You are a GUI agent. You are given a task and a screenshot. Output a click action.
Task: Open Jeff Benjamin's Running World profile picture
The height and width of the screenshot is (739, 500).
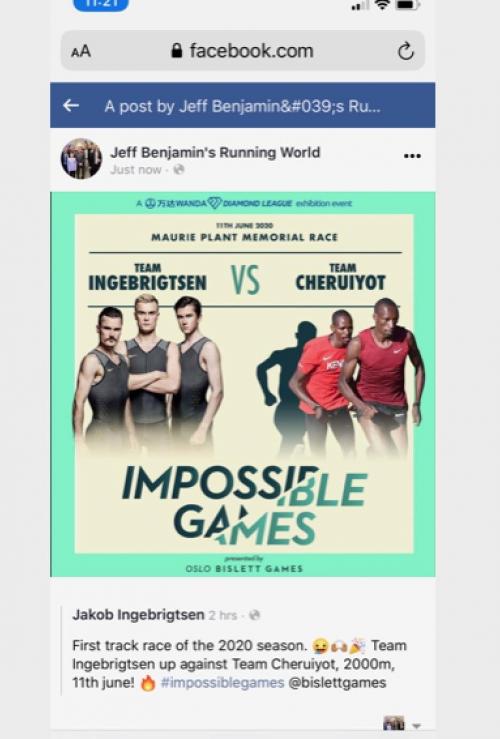coord(81,159)
